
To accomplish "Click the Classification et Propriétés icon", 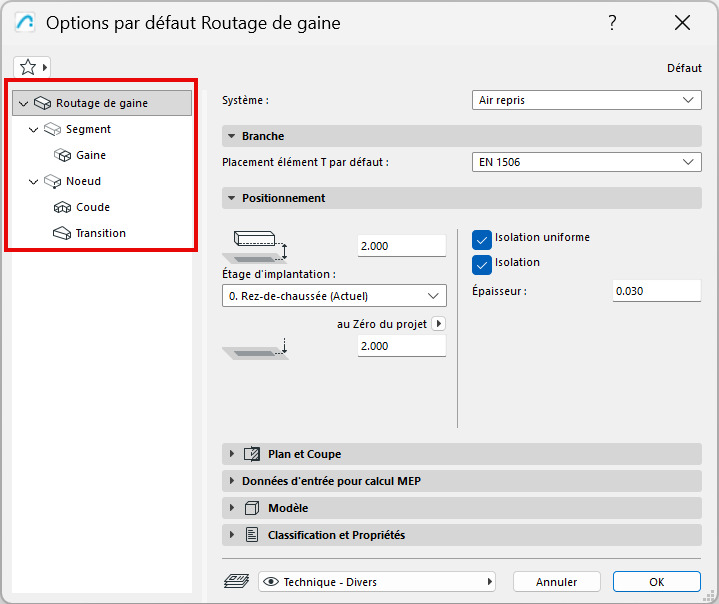I will (x=252, y=535).
